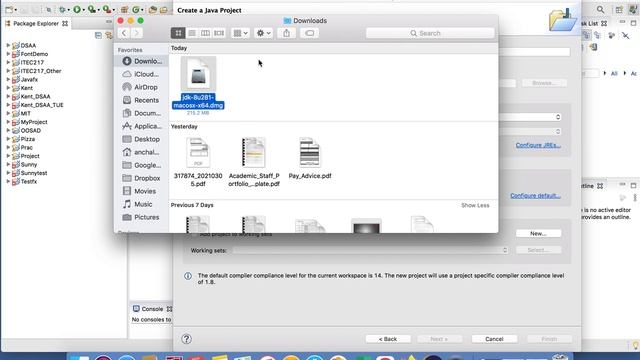The height and width of the screenshot is (360, 640).
Task: Click the Finder Search field
Action: (430, 33)
